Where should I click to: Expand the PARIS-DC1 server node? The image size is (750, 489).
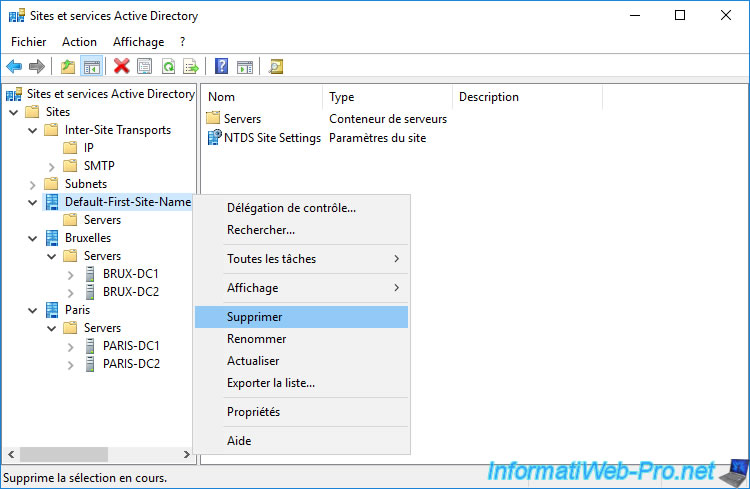coord(70,346)
